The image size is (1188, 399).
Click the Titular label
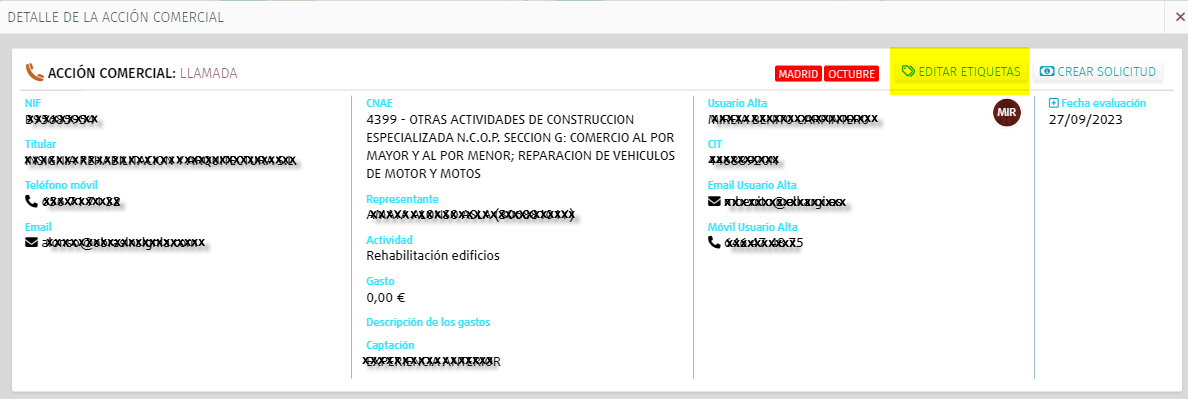click(40, 144)
